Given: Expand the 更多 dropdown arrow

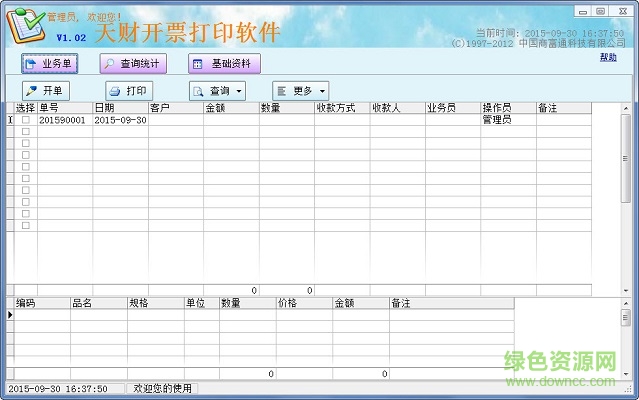Looking at the screenshot, I should 322,91.
